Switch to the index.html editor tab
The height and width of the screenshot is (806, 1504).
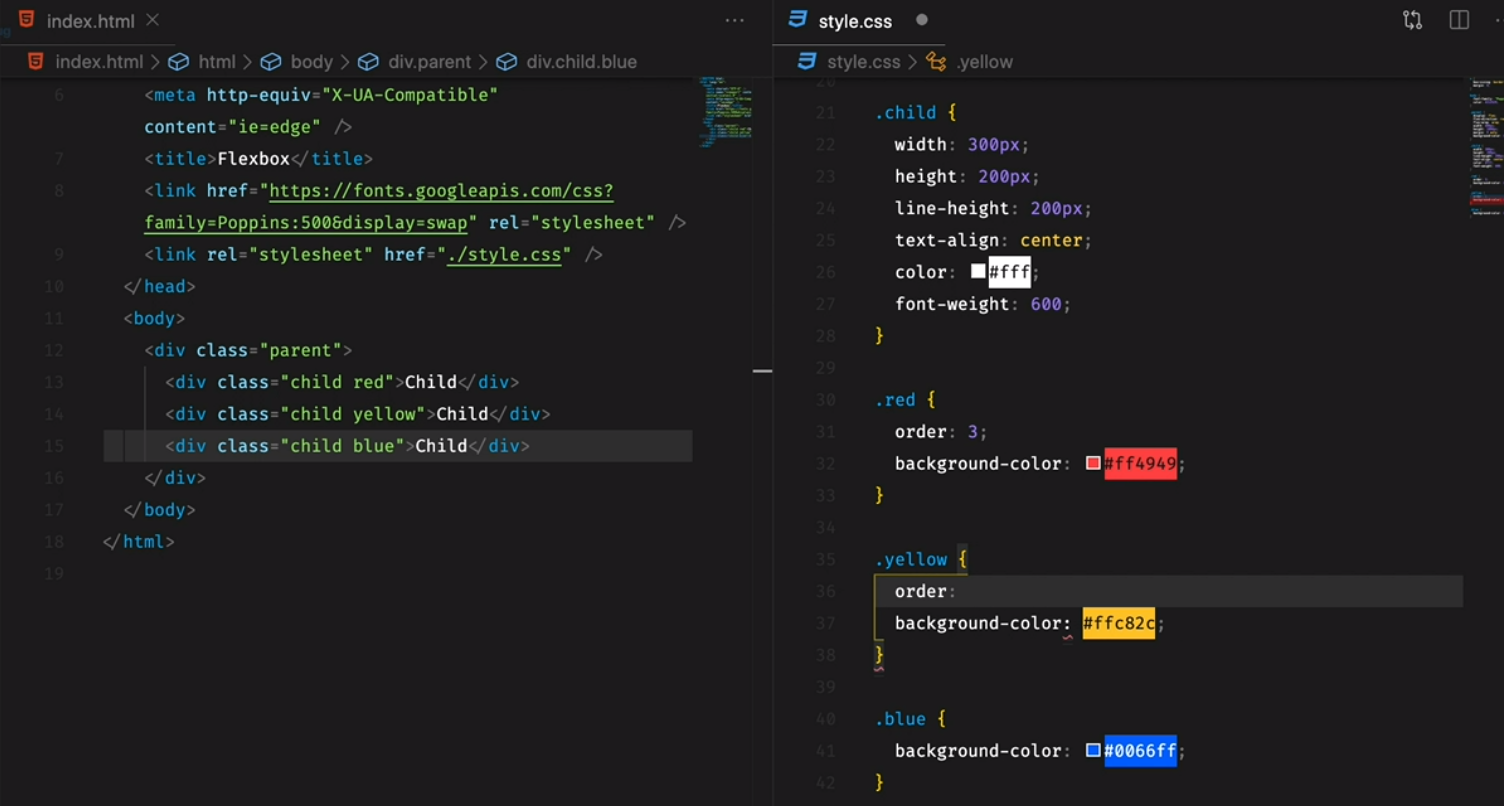click(x=88, y=21)
